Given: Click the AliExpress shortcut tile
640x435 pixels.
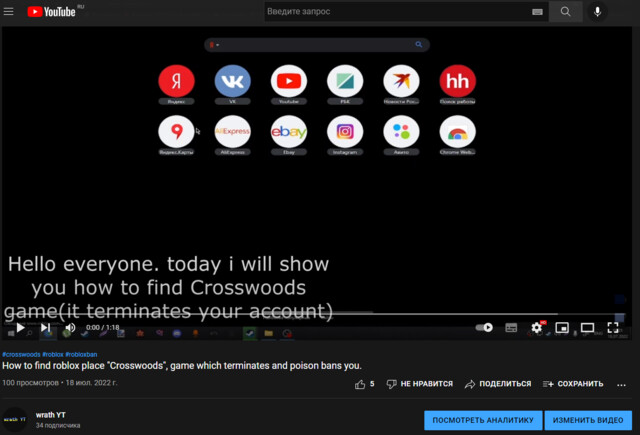Looking at the screenshot, I should tap(233, 135).
